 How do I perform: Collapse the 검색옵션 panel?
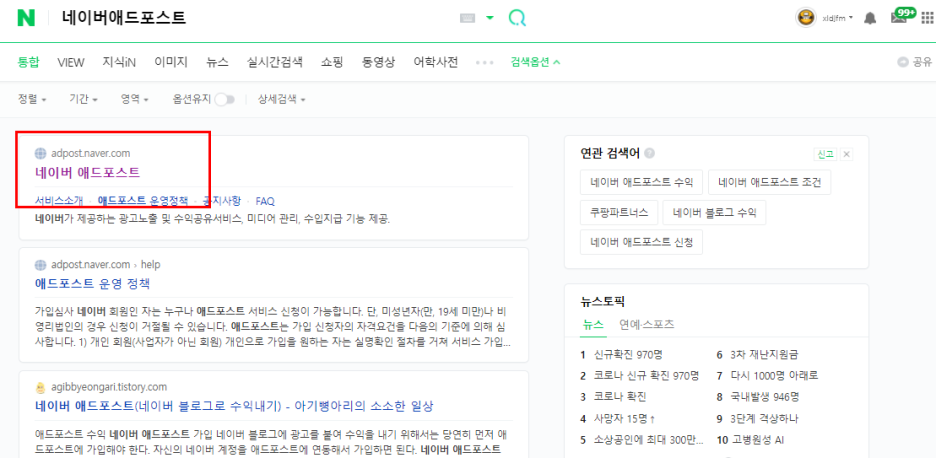535,62
